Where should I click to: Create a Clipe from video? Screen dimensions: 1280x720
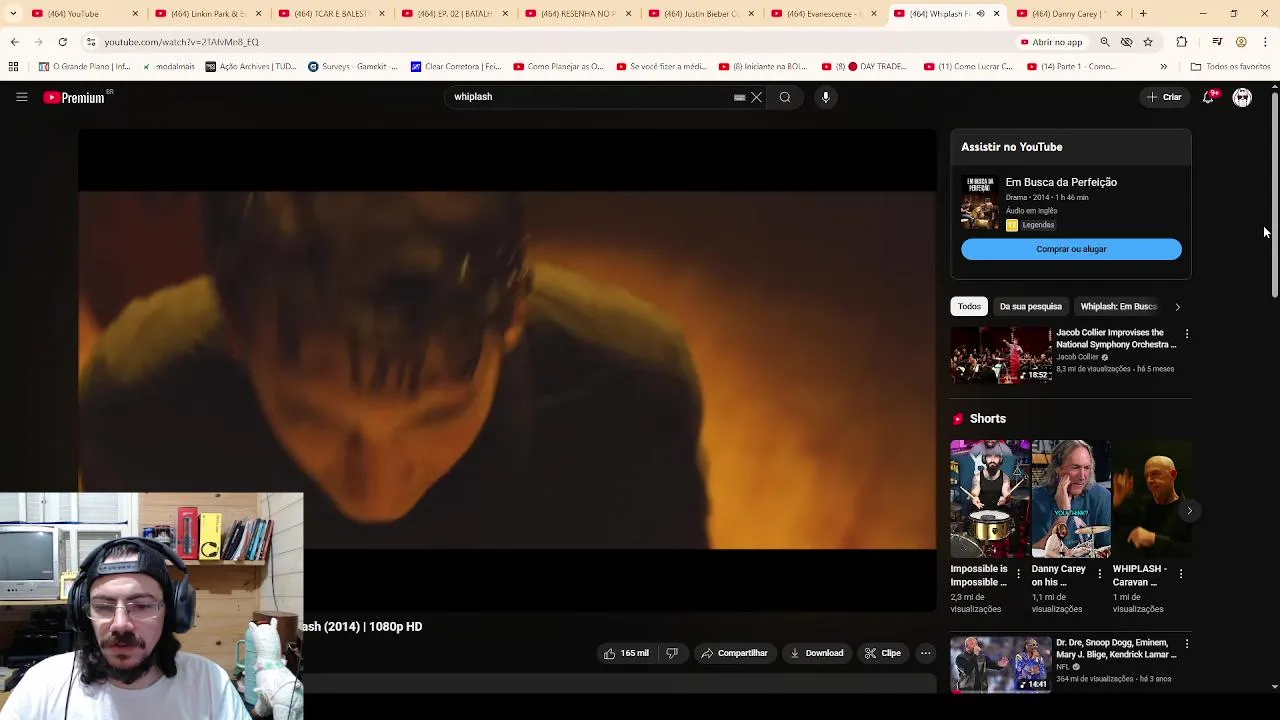coord(883,653)
